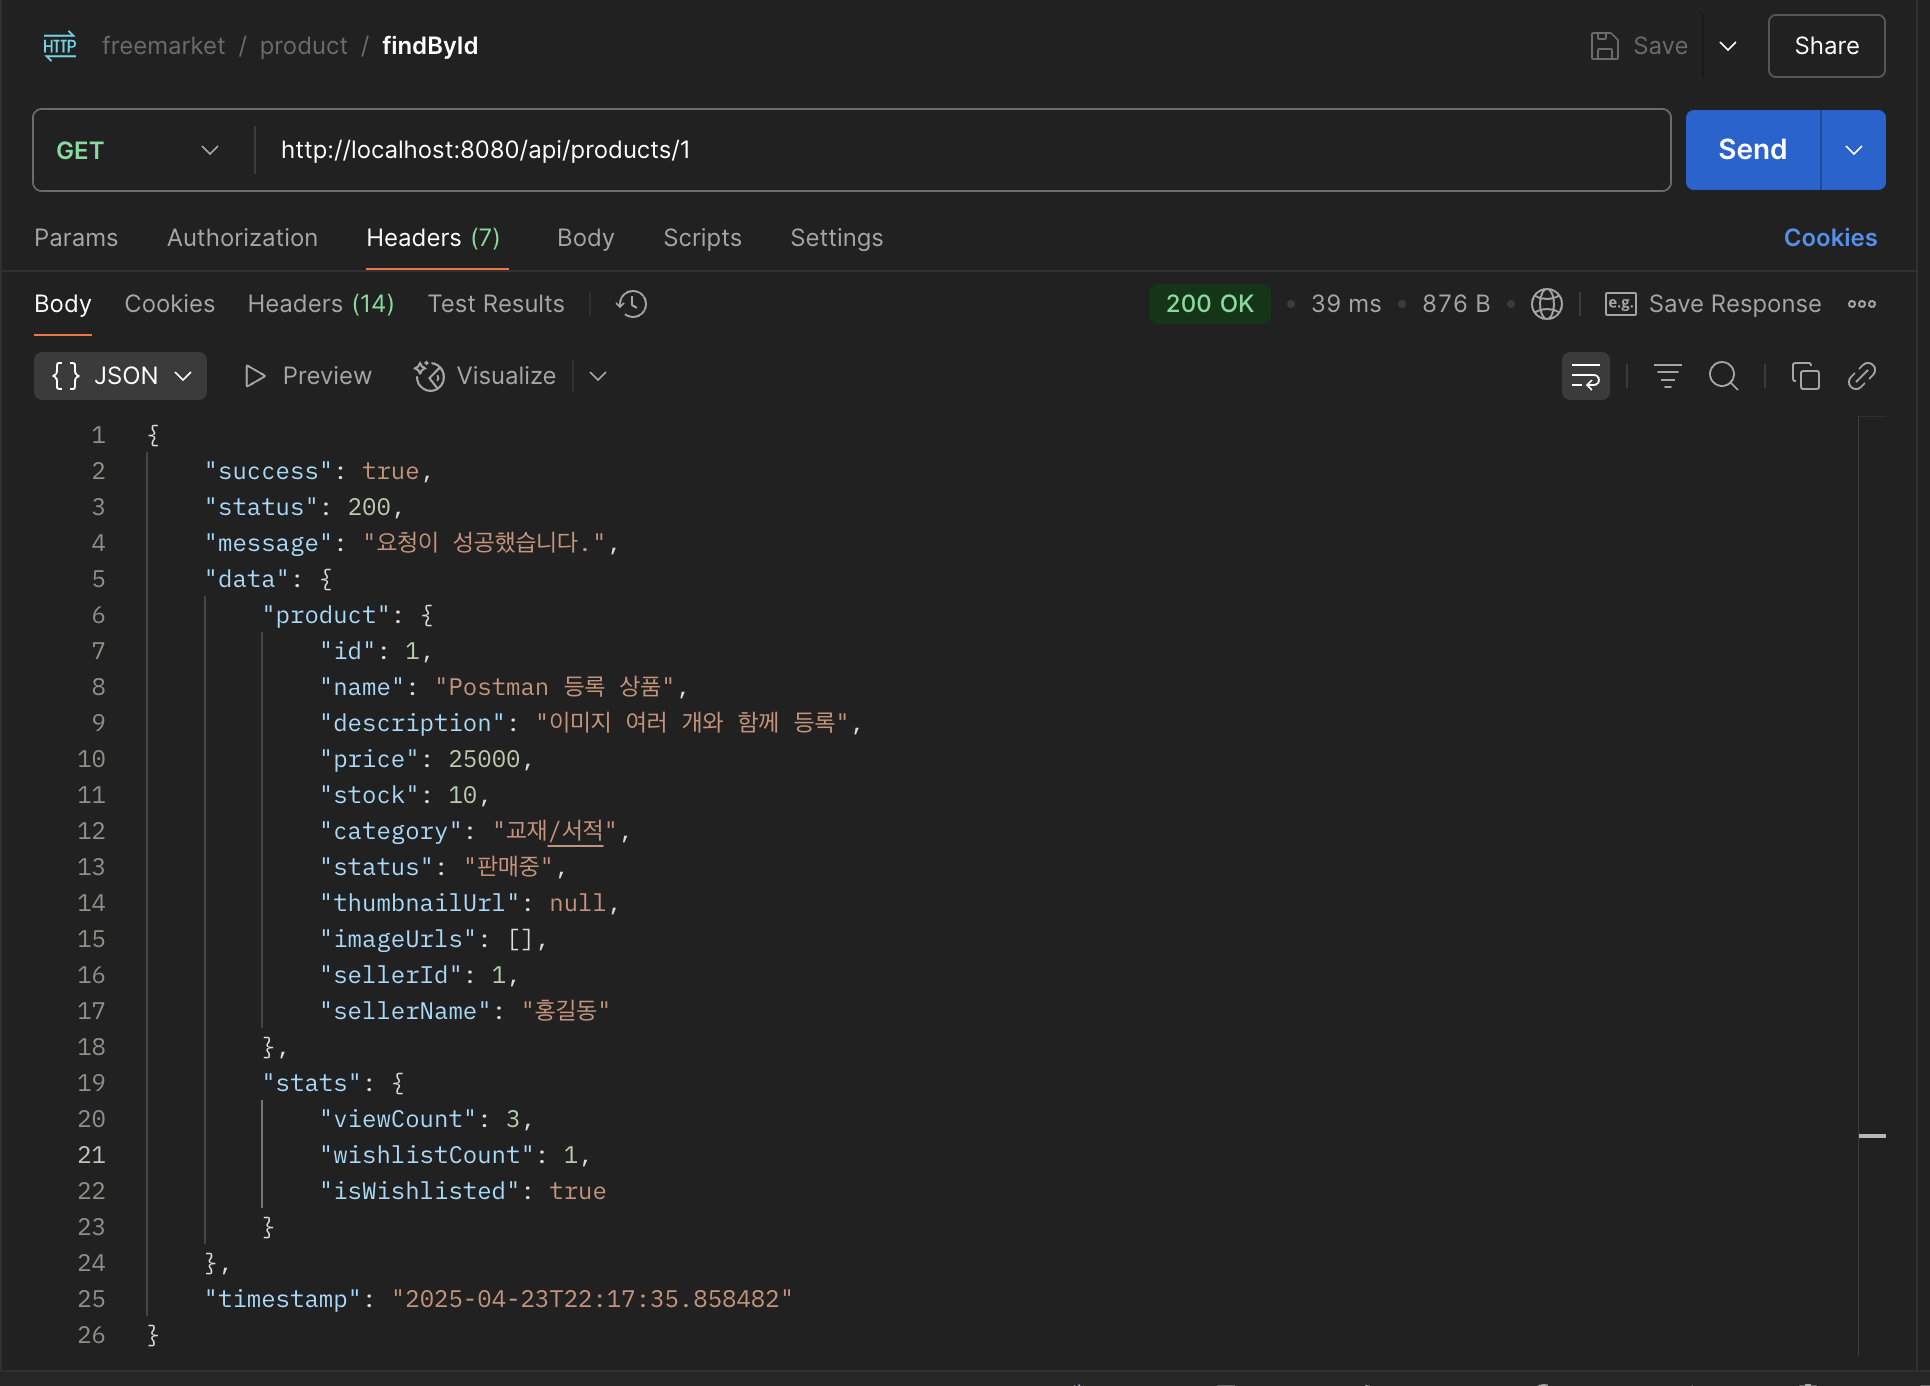The height and width of the screenshot is (1386, 1930).
Task: Click the Save floppy disk icon
Action: click(1604, 46)
